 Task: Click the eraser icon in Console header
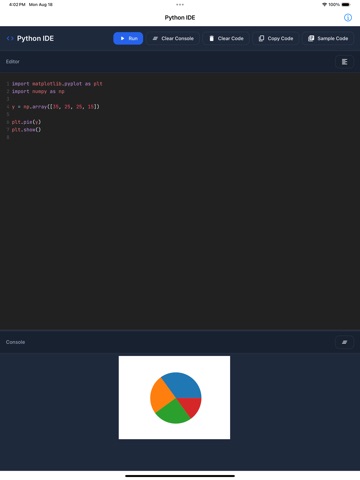(344, 342)
